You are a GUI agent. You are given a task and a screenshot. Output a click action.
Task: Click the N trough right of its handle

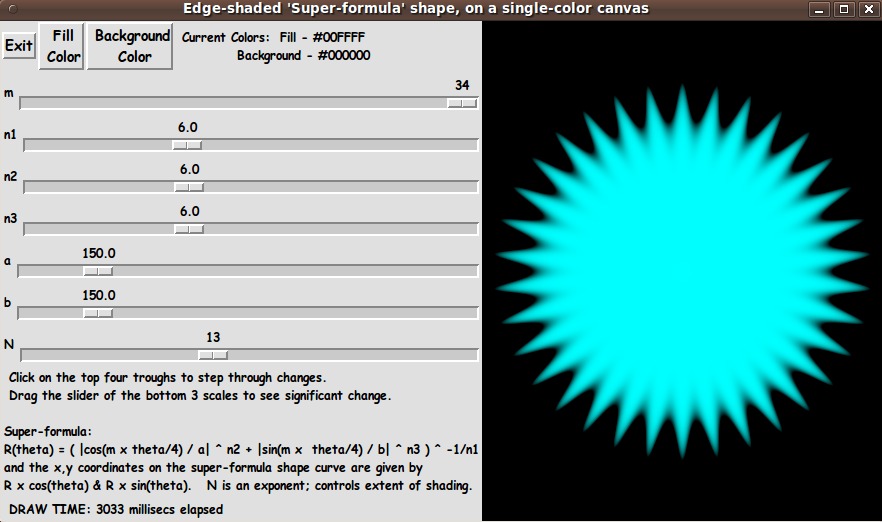(x=350, y=354)
